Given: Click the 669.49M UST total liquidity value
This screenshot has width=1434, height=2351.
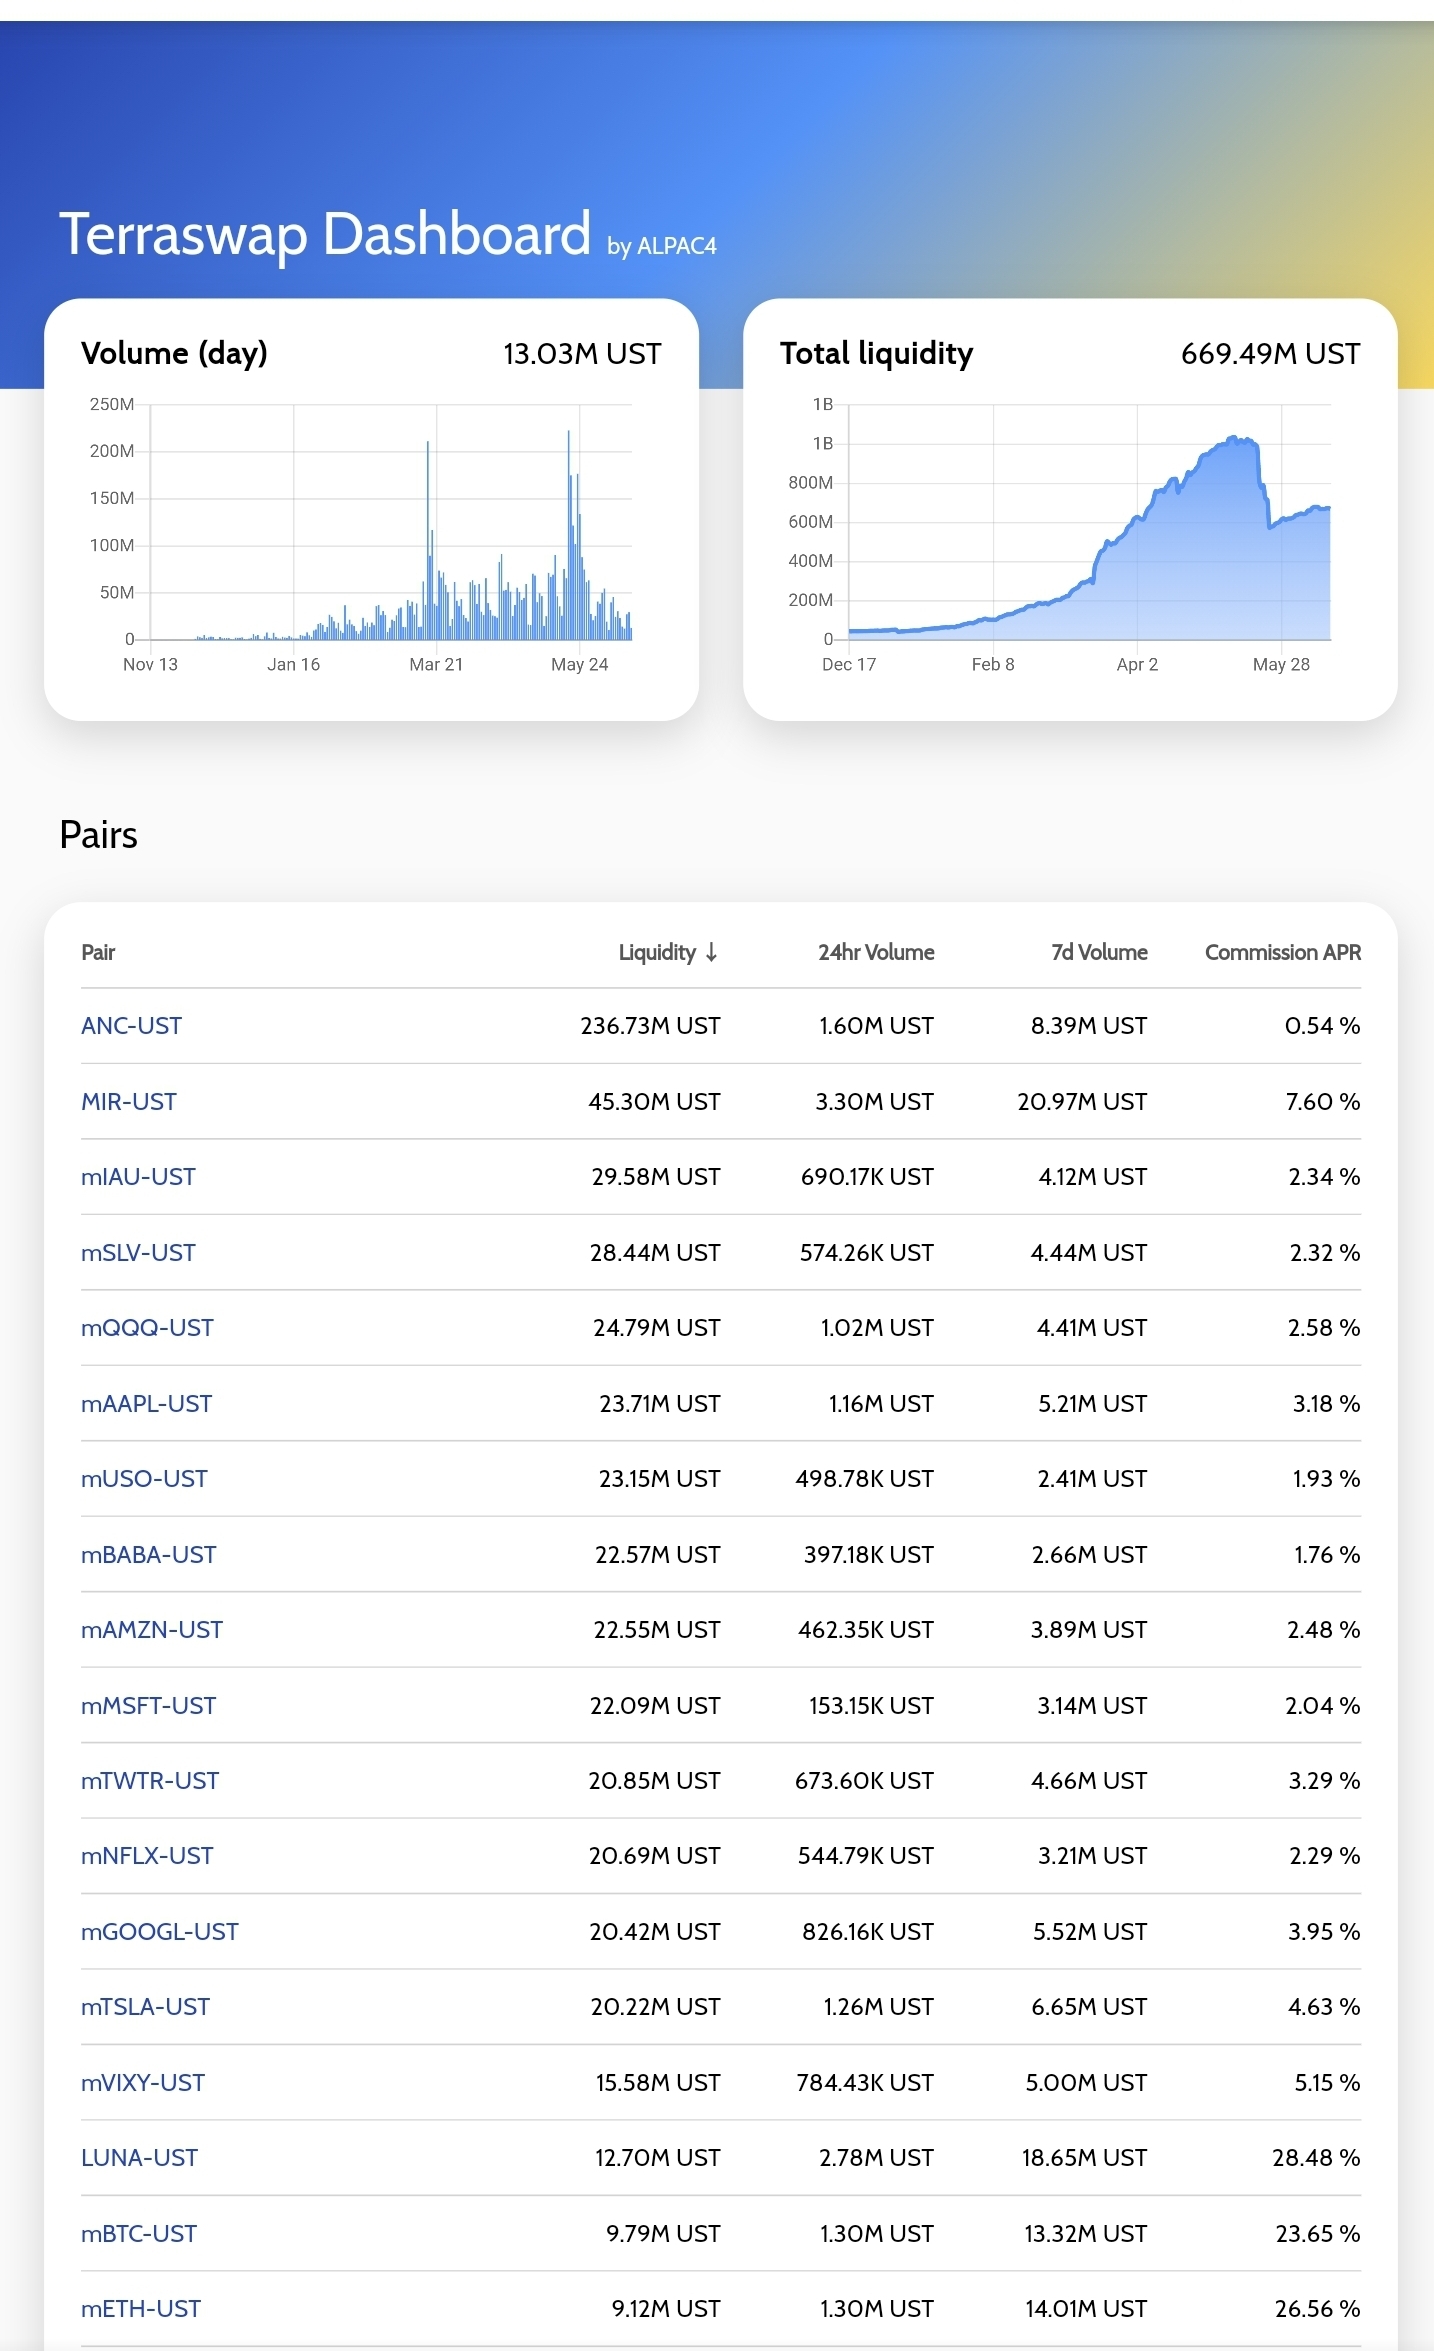Looking at the screenshot, I should pyautogui.click(x=1270, y=354).
